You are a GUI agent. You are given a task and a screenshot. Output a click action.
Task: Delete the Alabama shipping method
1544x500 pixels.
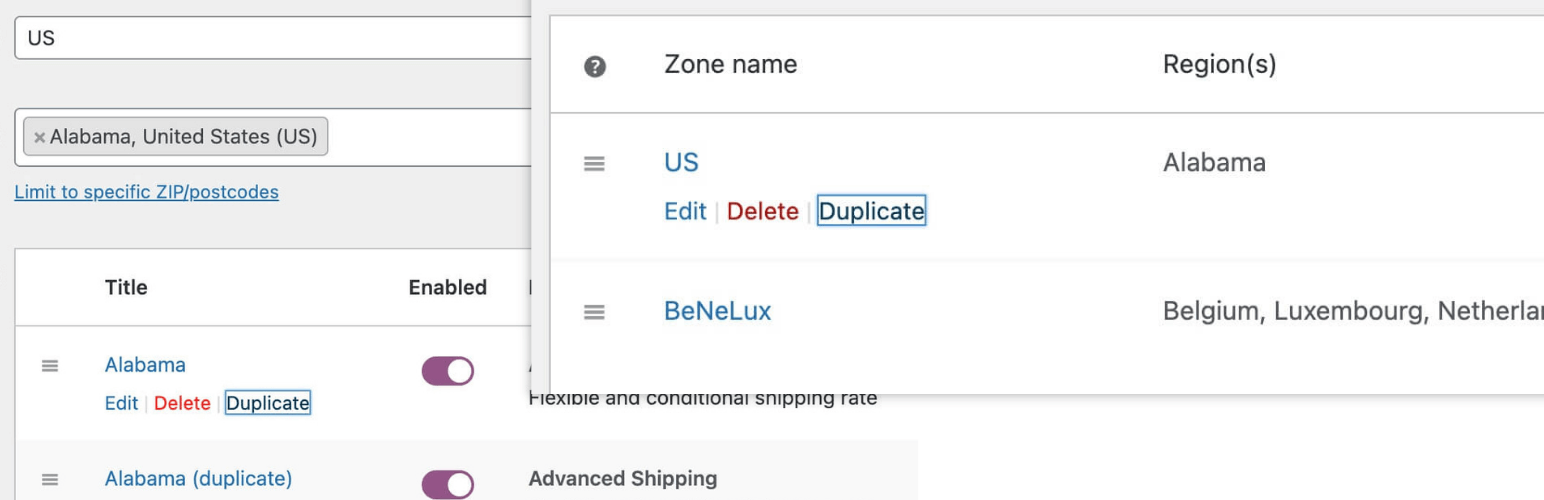tap(182, 403)
